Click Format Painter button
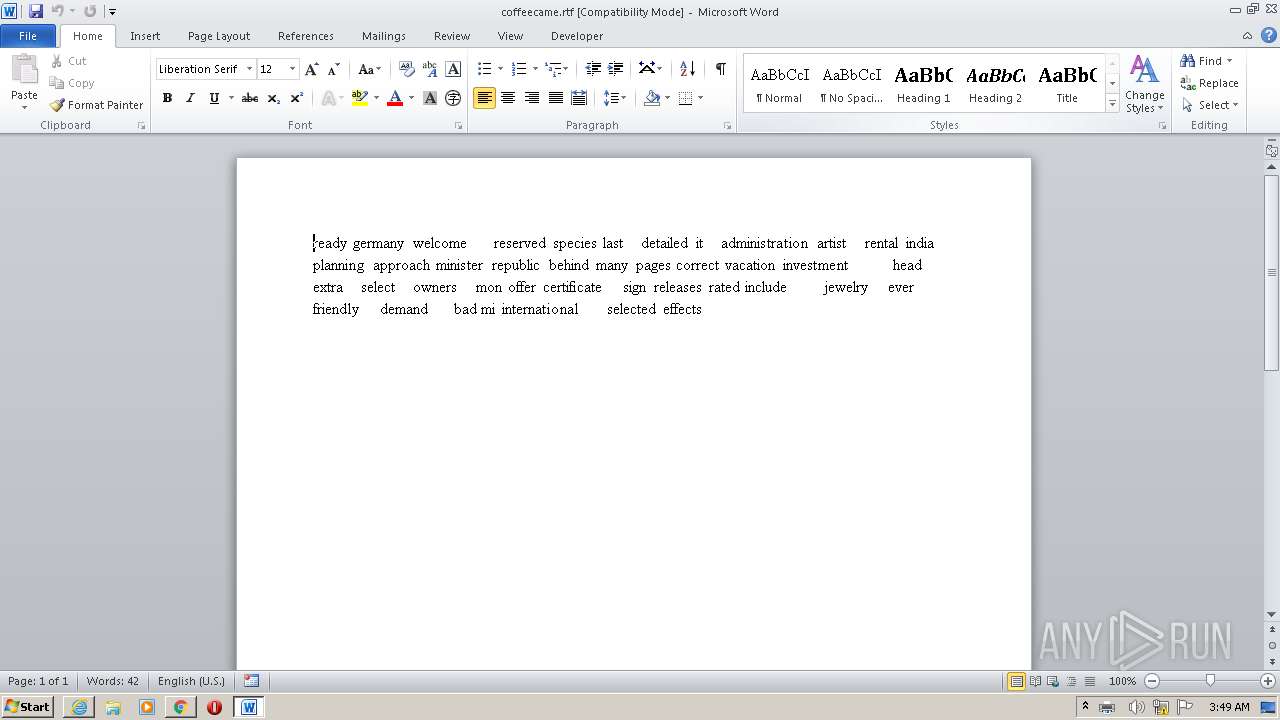This screenshot has height=720, width=1280. click(96, 105)
